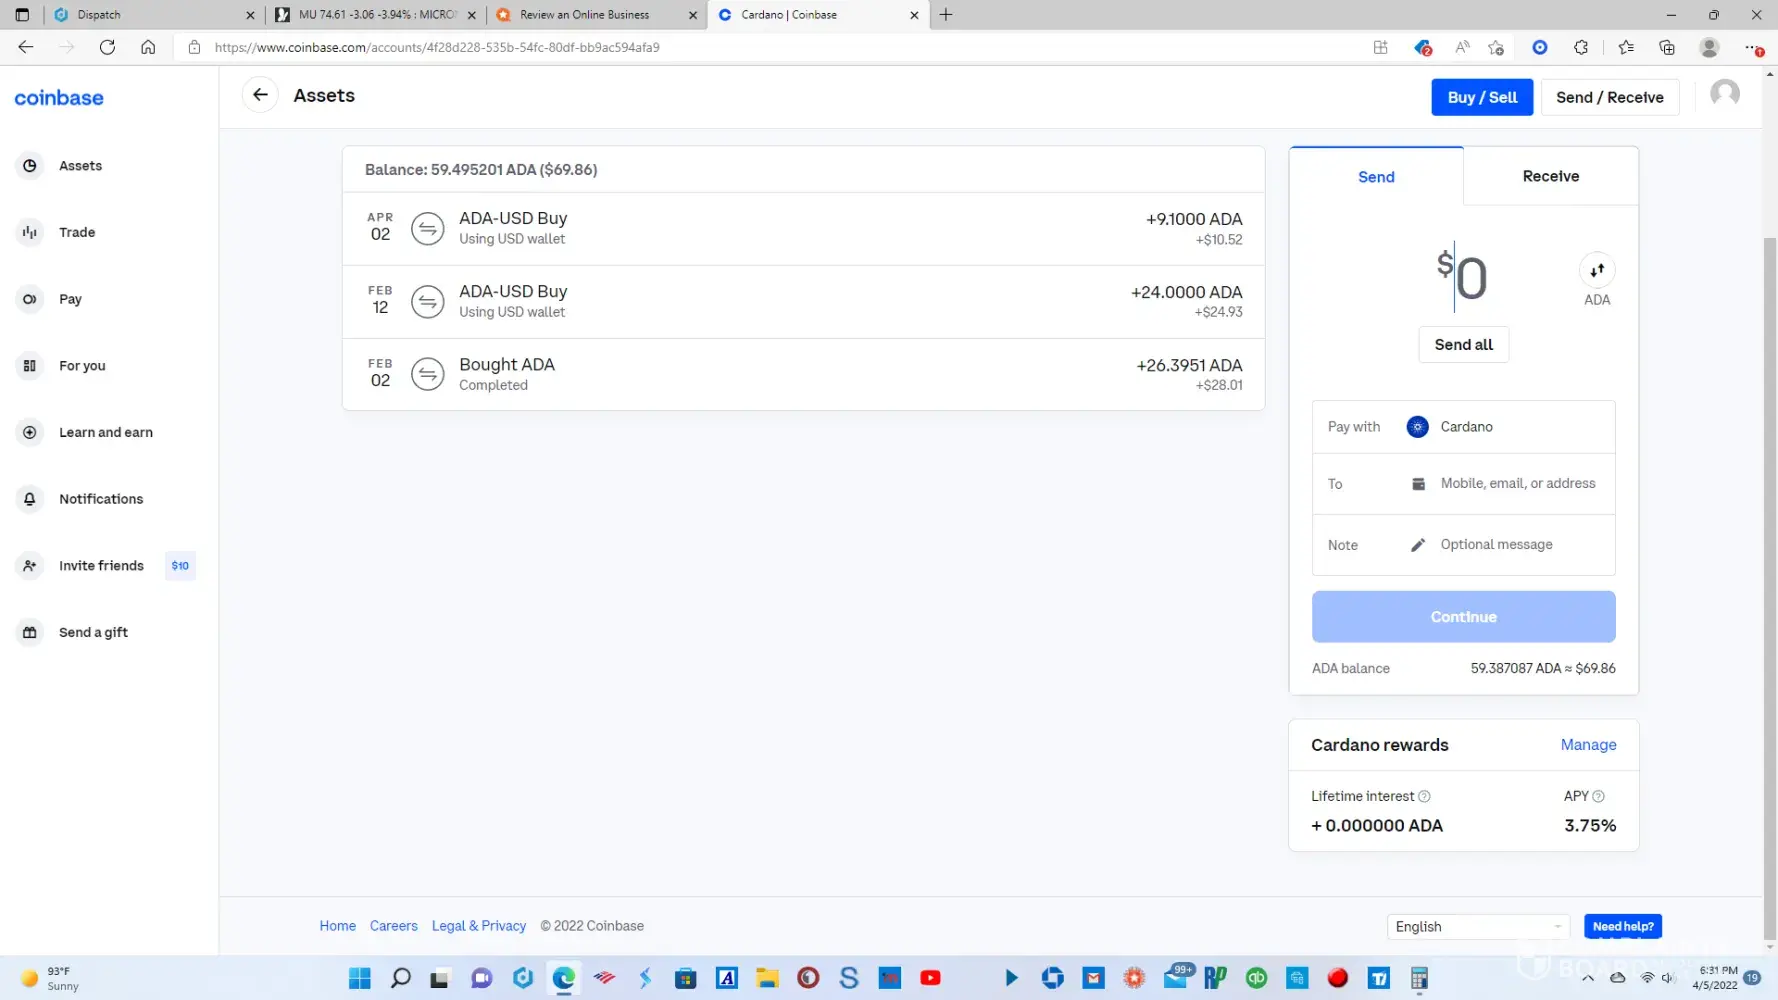Open Send a gift in sidebar

pos(93,632)
